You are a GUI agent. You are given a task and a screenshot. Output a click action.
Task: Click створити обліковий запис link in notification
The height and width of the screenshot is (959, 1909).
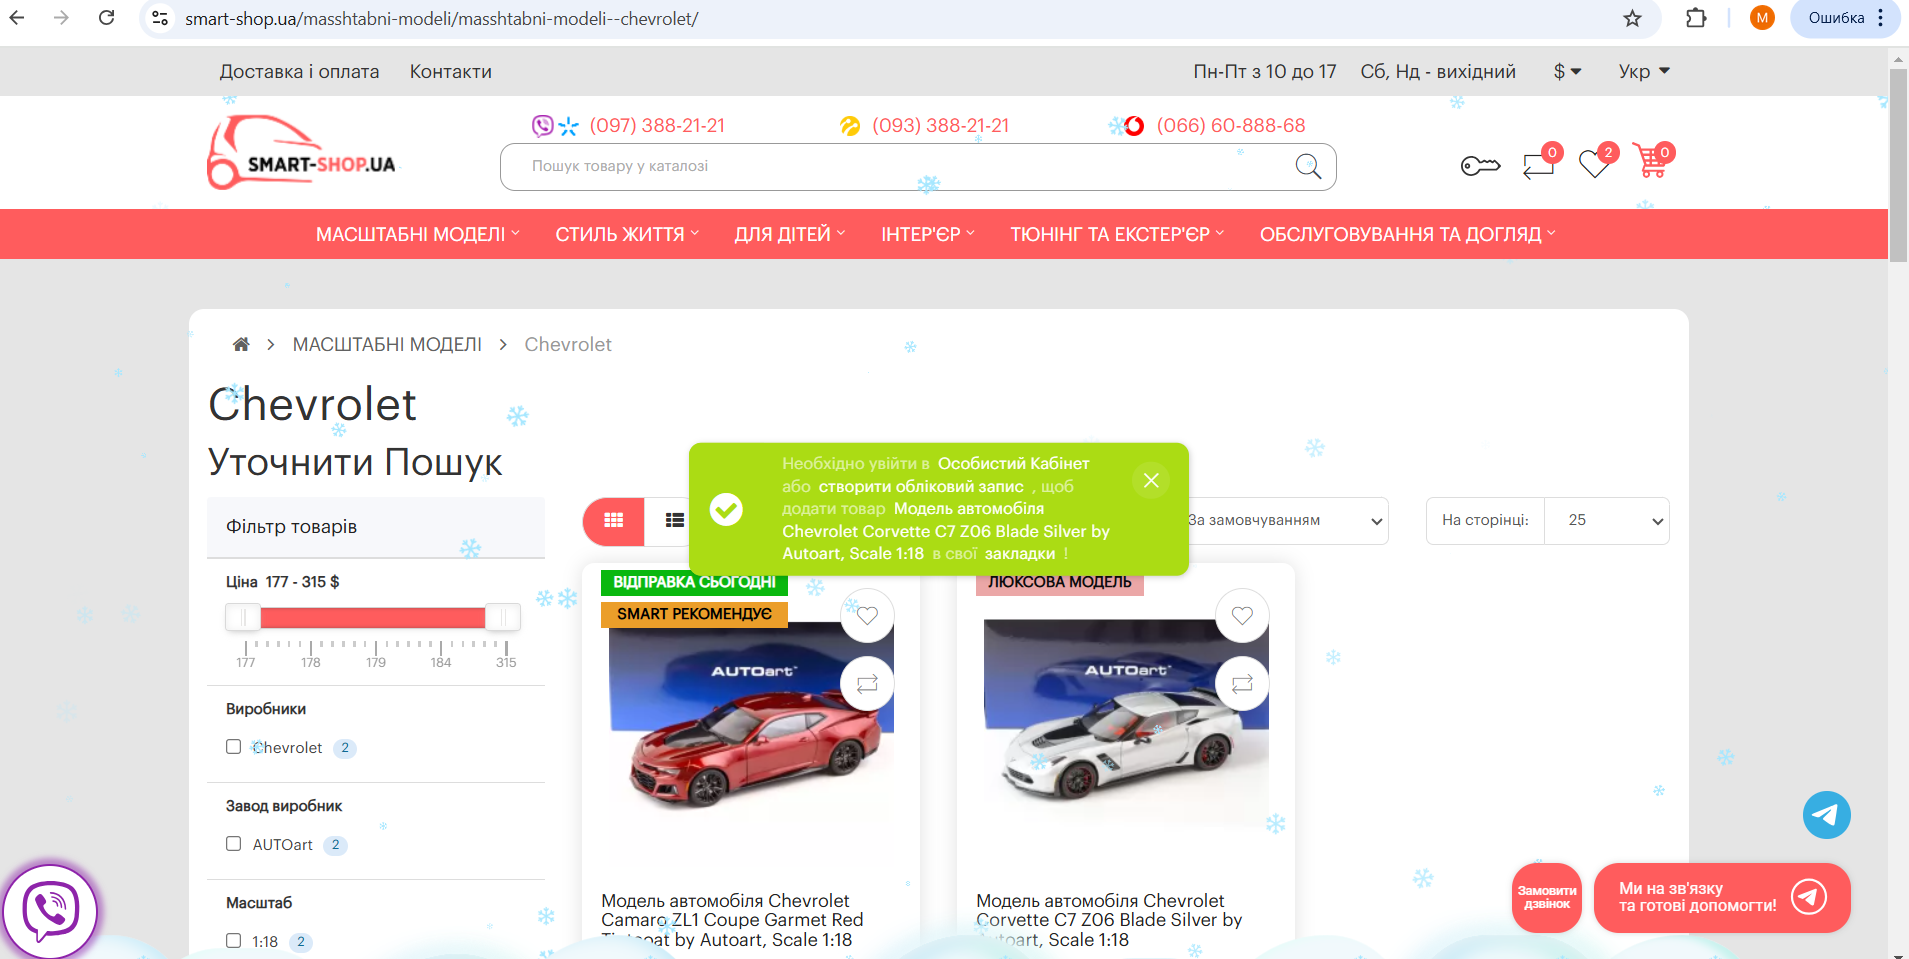pyautogui.click(x=921, y=486)
